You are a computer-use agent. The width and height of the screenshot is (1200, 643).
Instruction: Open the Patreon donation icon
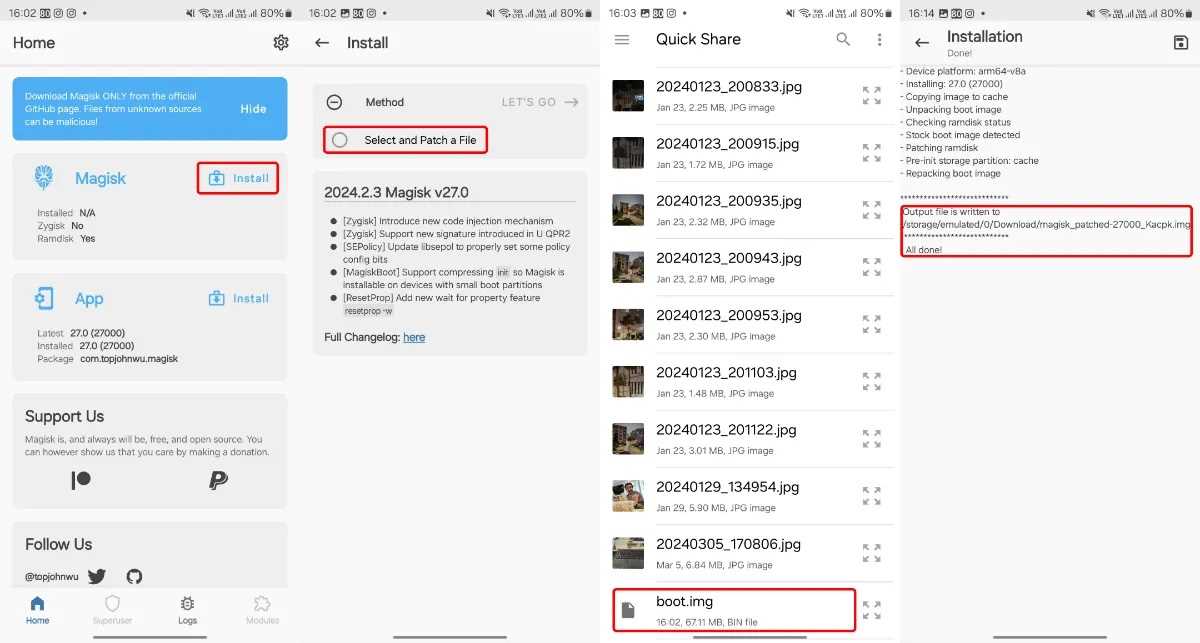(x=81, y=481)
